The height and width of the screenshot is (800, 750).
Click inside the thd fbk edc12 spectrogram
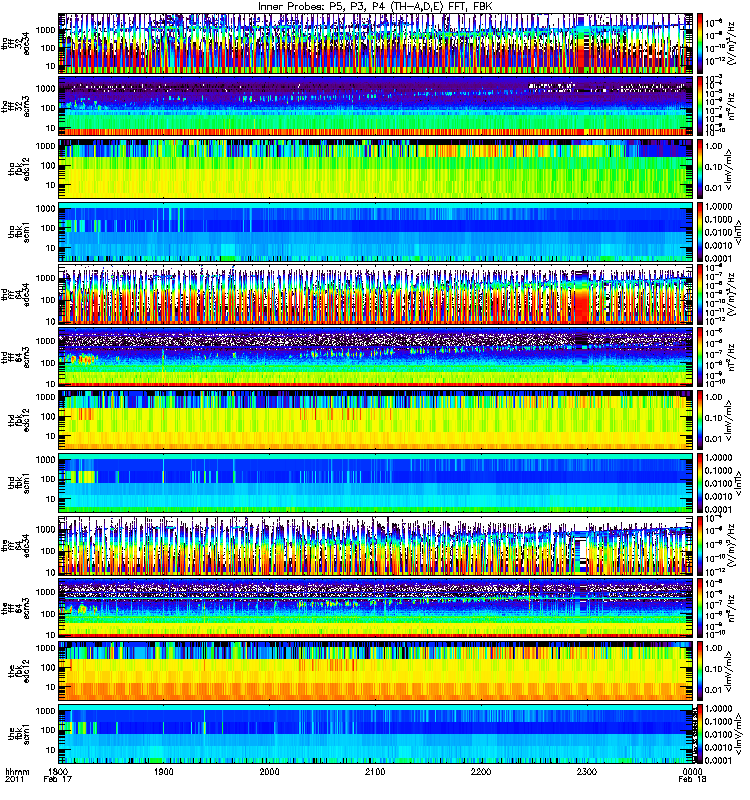(375, 420)
